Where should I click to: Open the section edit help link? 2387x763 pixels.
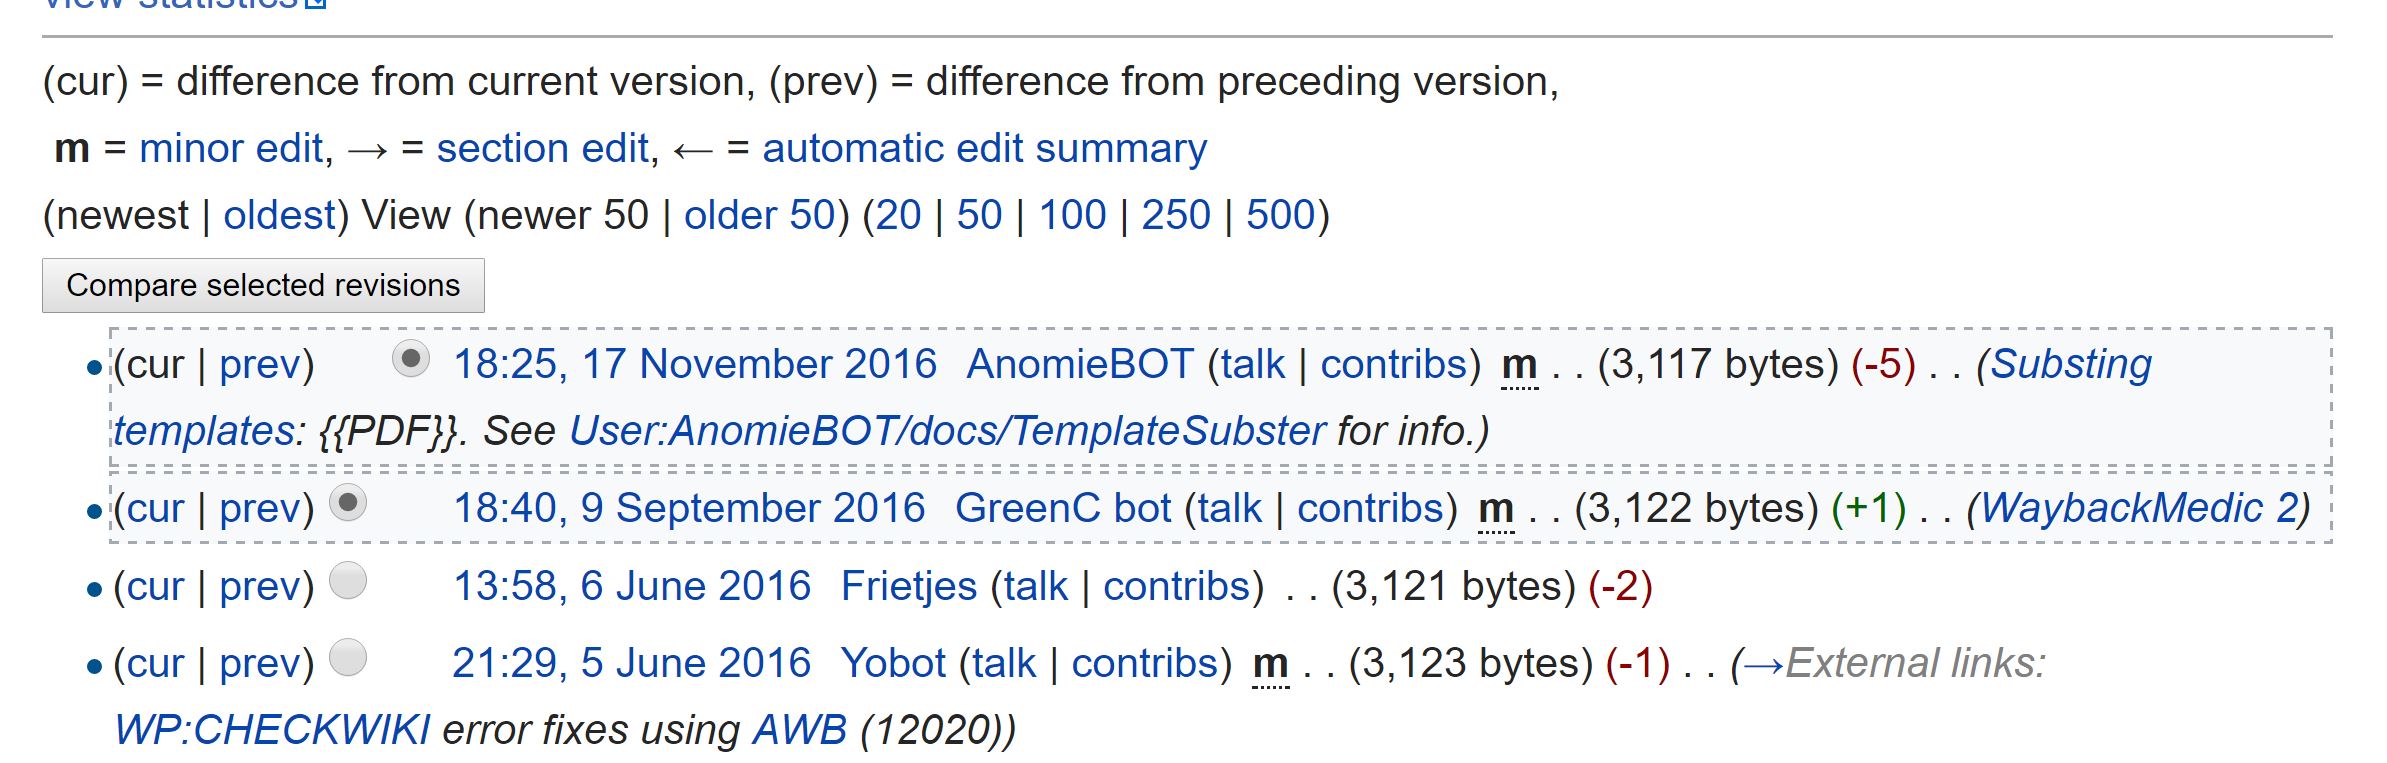click(x=543, y=149)
